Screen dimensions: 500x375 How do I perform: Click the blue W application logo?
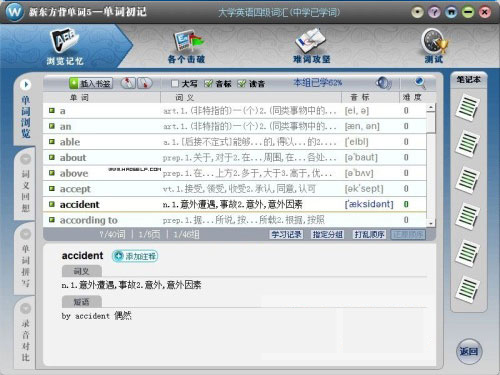tap(15, 12)
